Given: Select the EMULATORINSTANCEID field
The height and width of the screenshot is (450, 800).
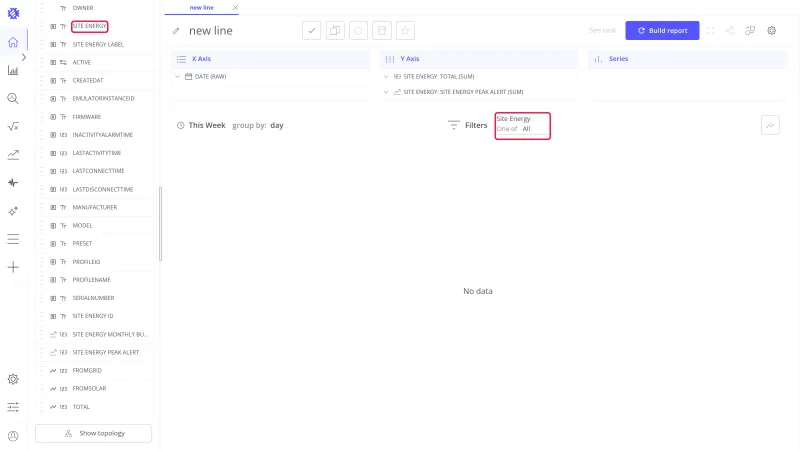Looking at the screenshot, I should pyautogui.click(x=104, y=98).
